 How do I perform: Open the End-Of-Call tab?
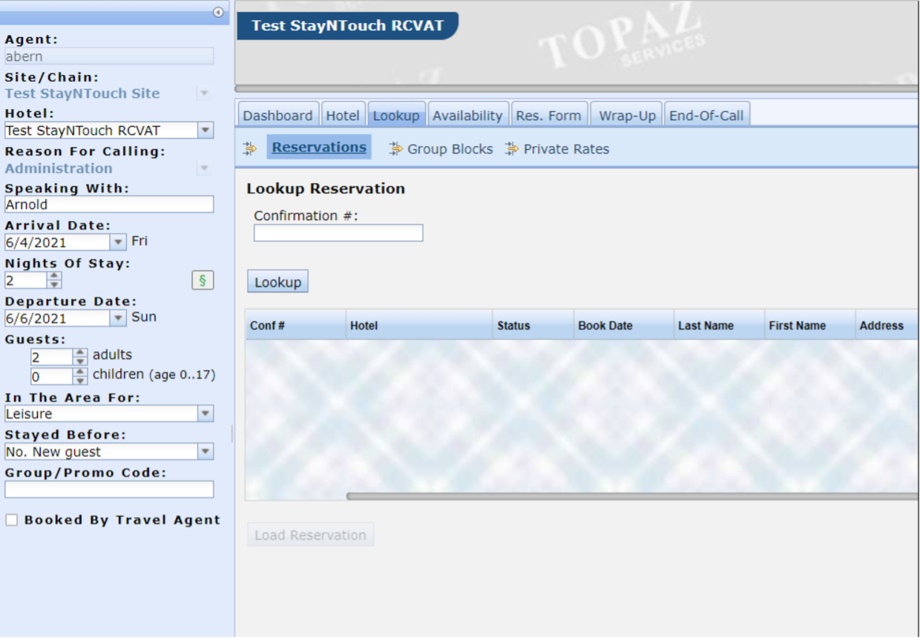pos(706,115)
